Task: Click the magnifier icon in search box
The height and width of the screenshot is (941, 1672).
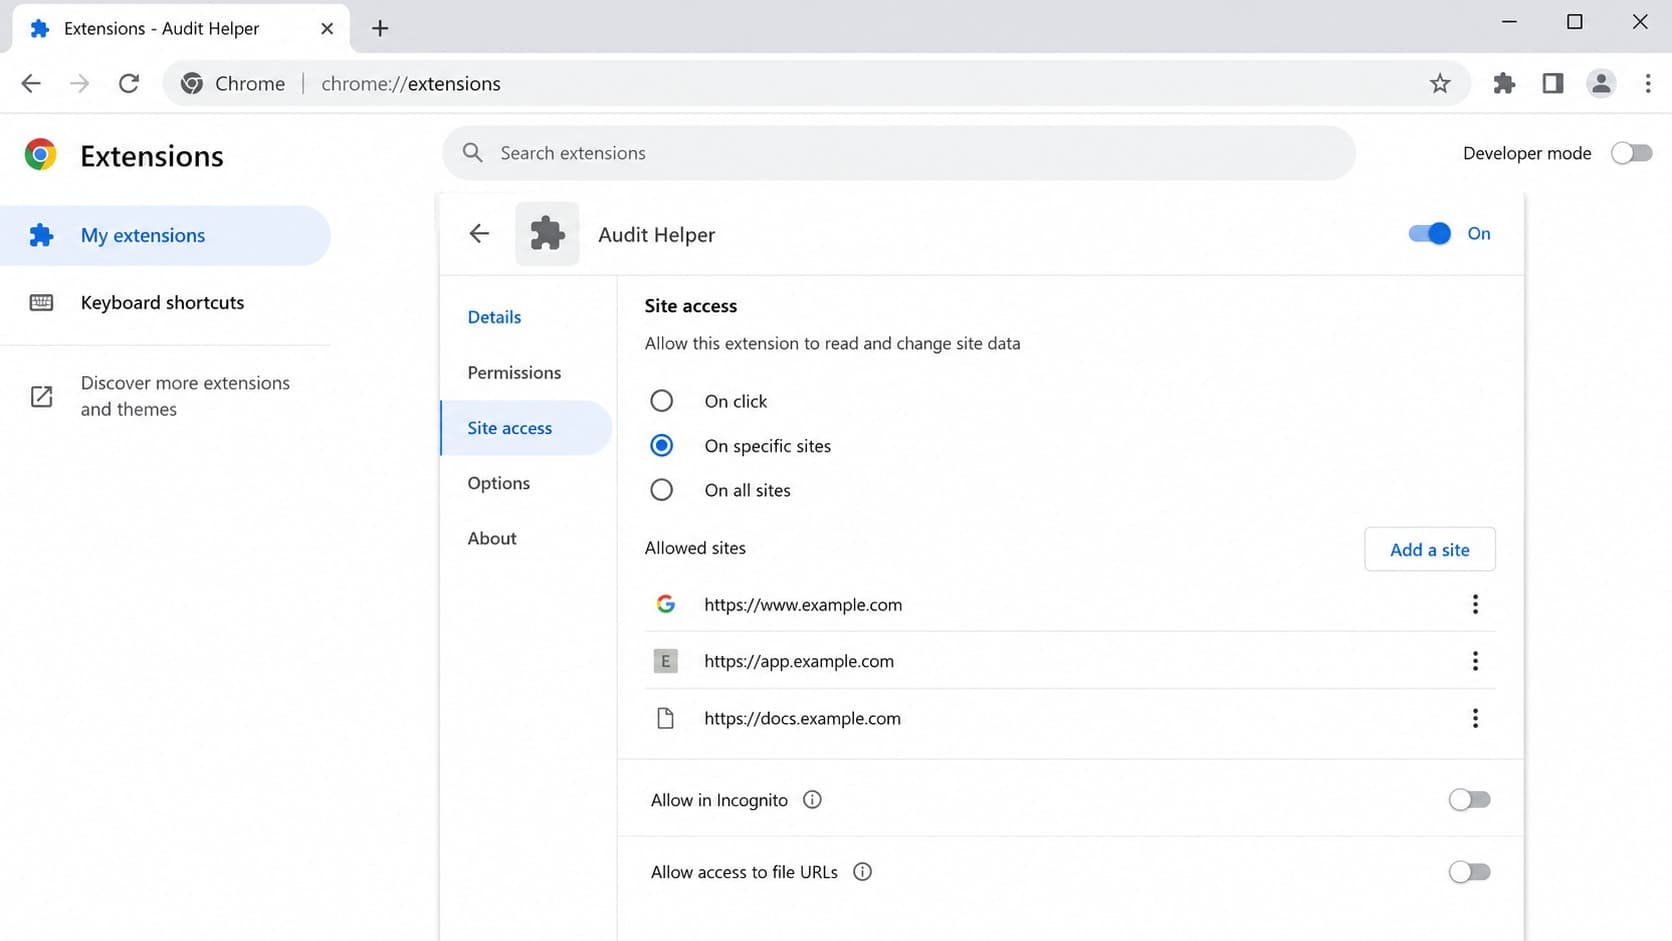Action: (473, 152)
